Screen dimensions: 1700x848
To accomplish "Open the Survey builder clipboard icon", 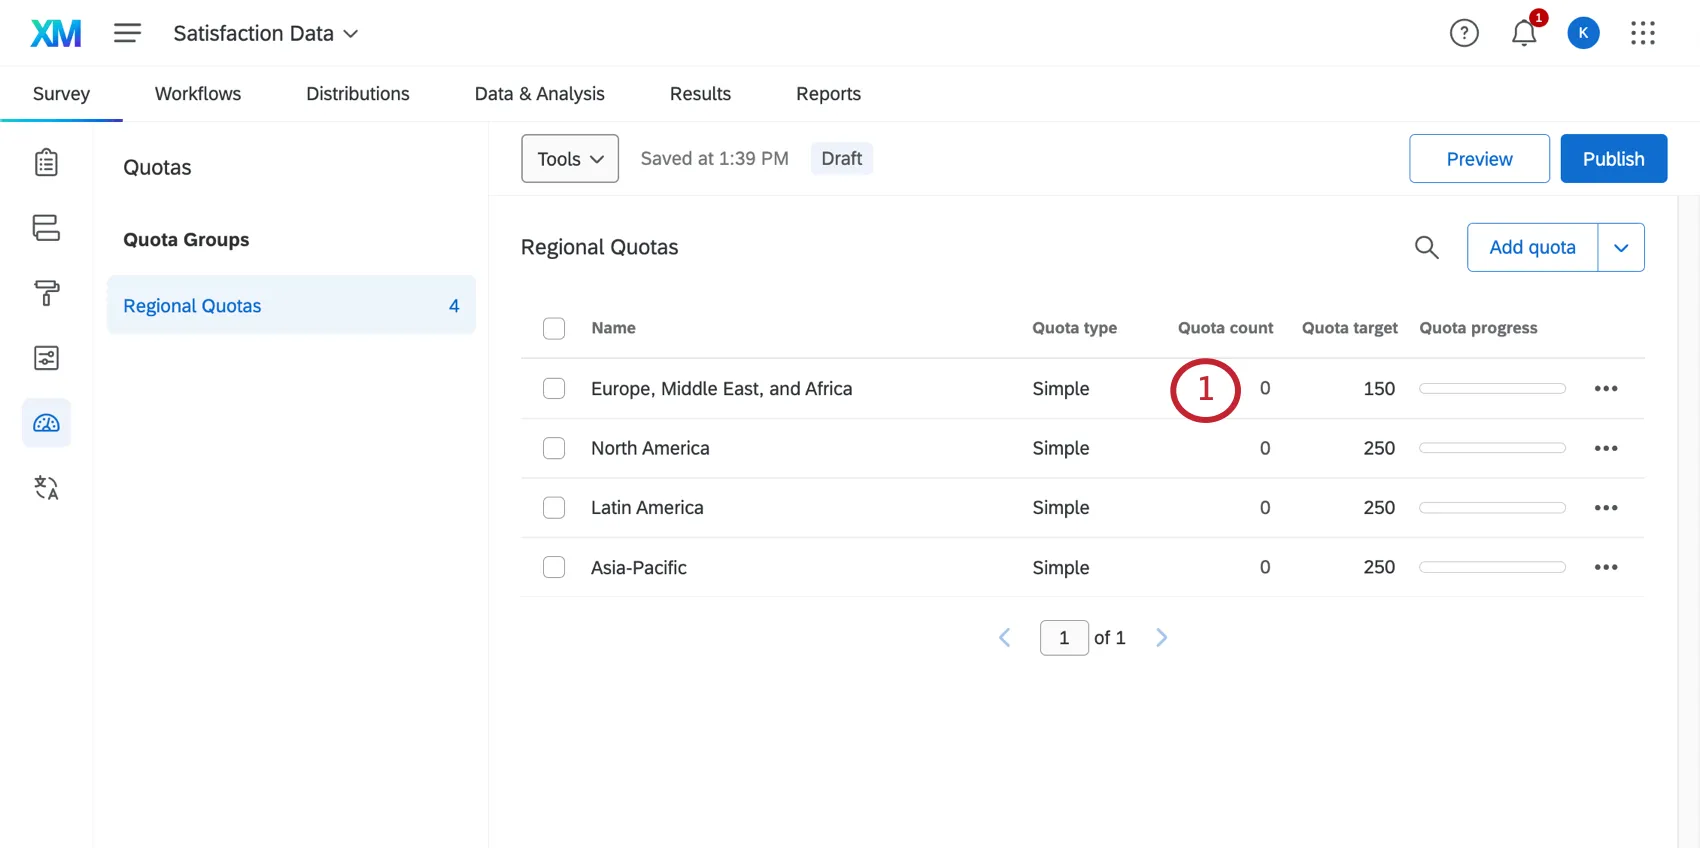I will pyautogui.click(x=46, y=162).
